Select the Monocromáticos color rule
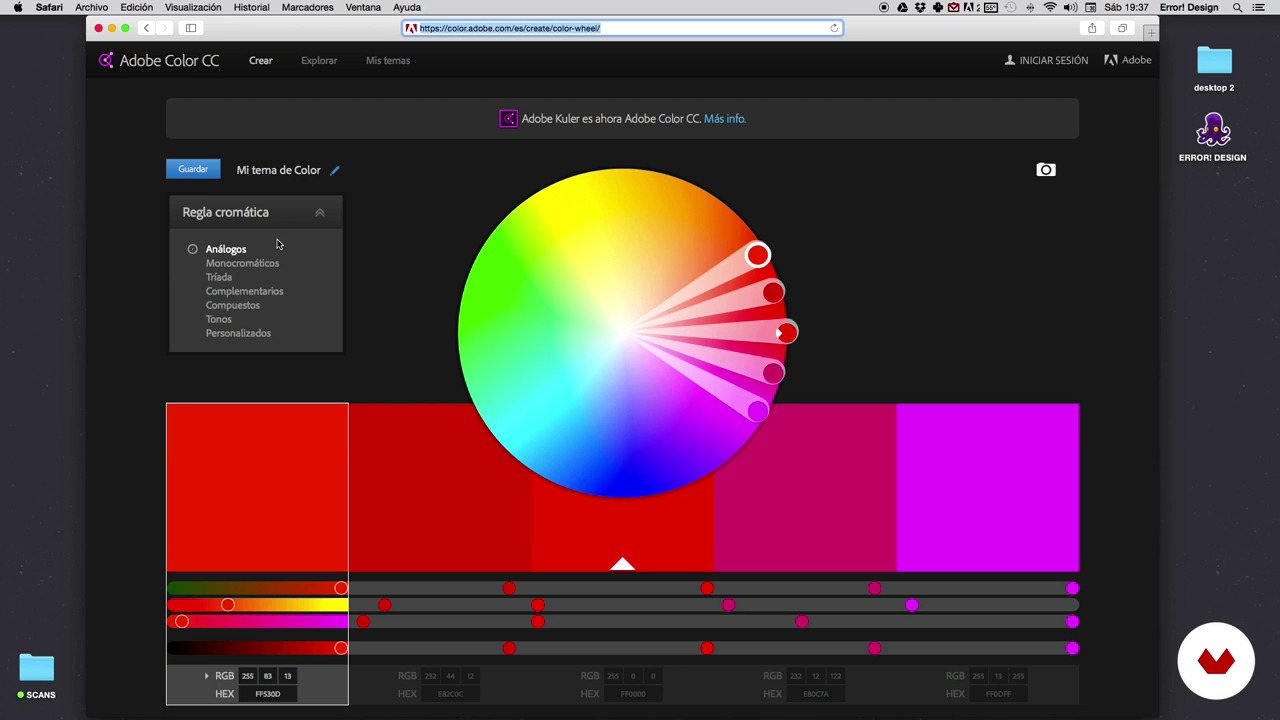1280x720 pixels. pos(242,263)
